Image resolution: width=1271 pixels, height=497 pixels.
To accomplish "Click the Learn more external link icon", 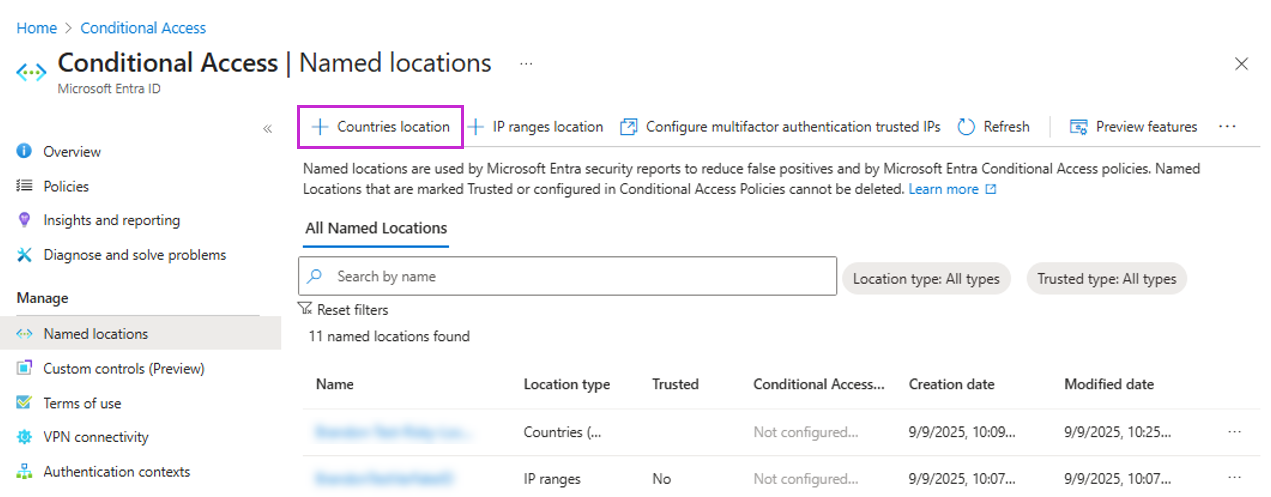I will click(x=991, y=189).
